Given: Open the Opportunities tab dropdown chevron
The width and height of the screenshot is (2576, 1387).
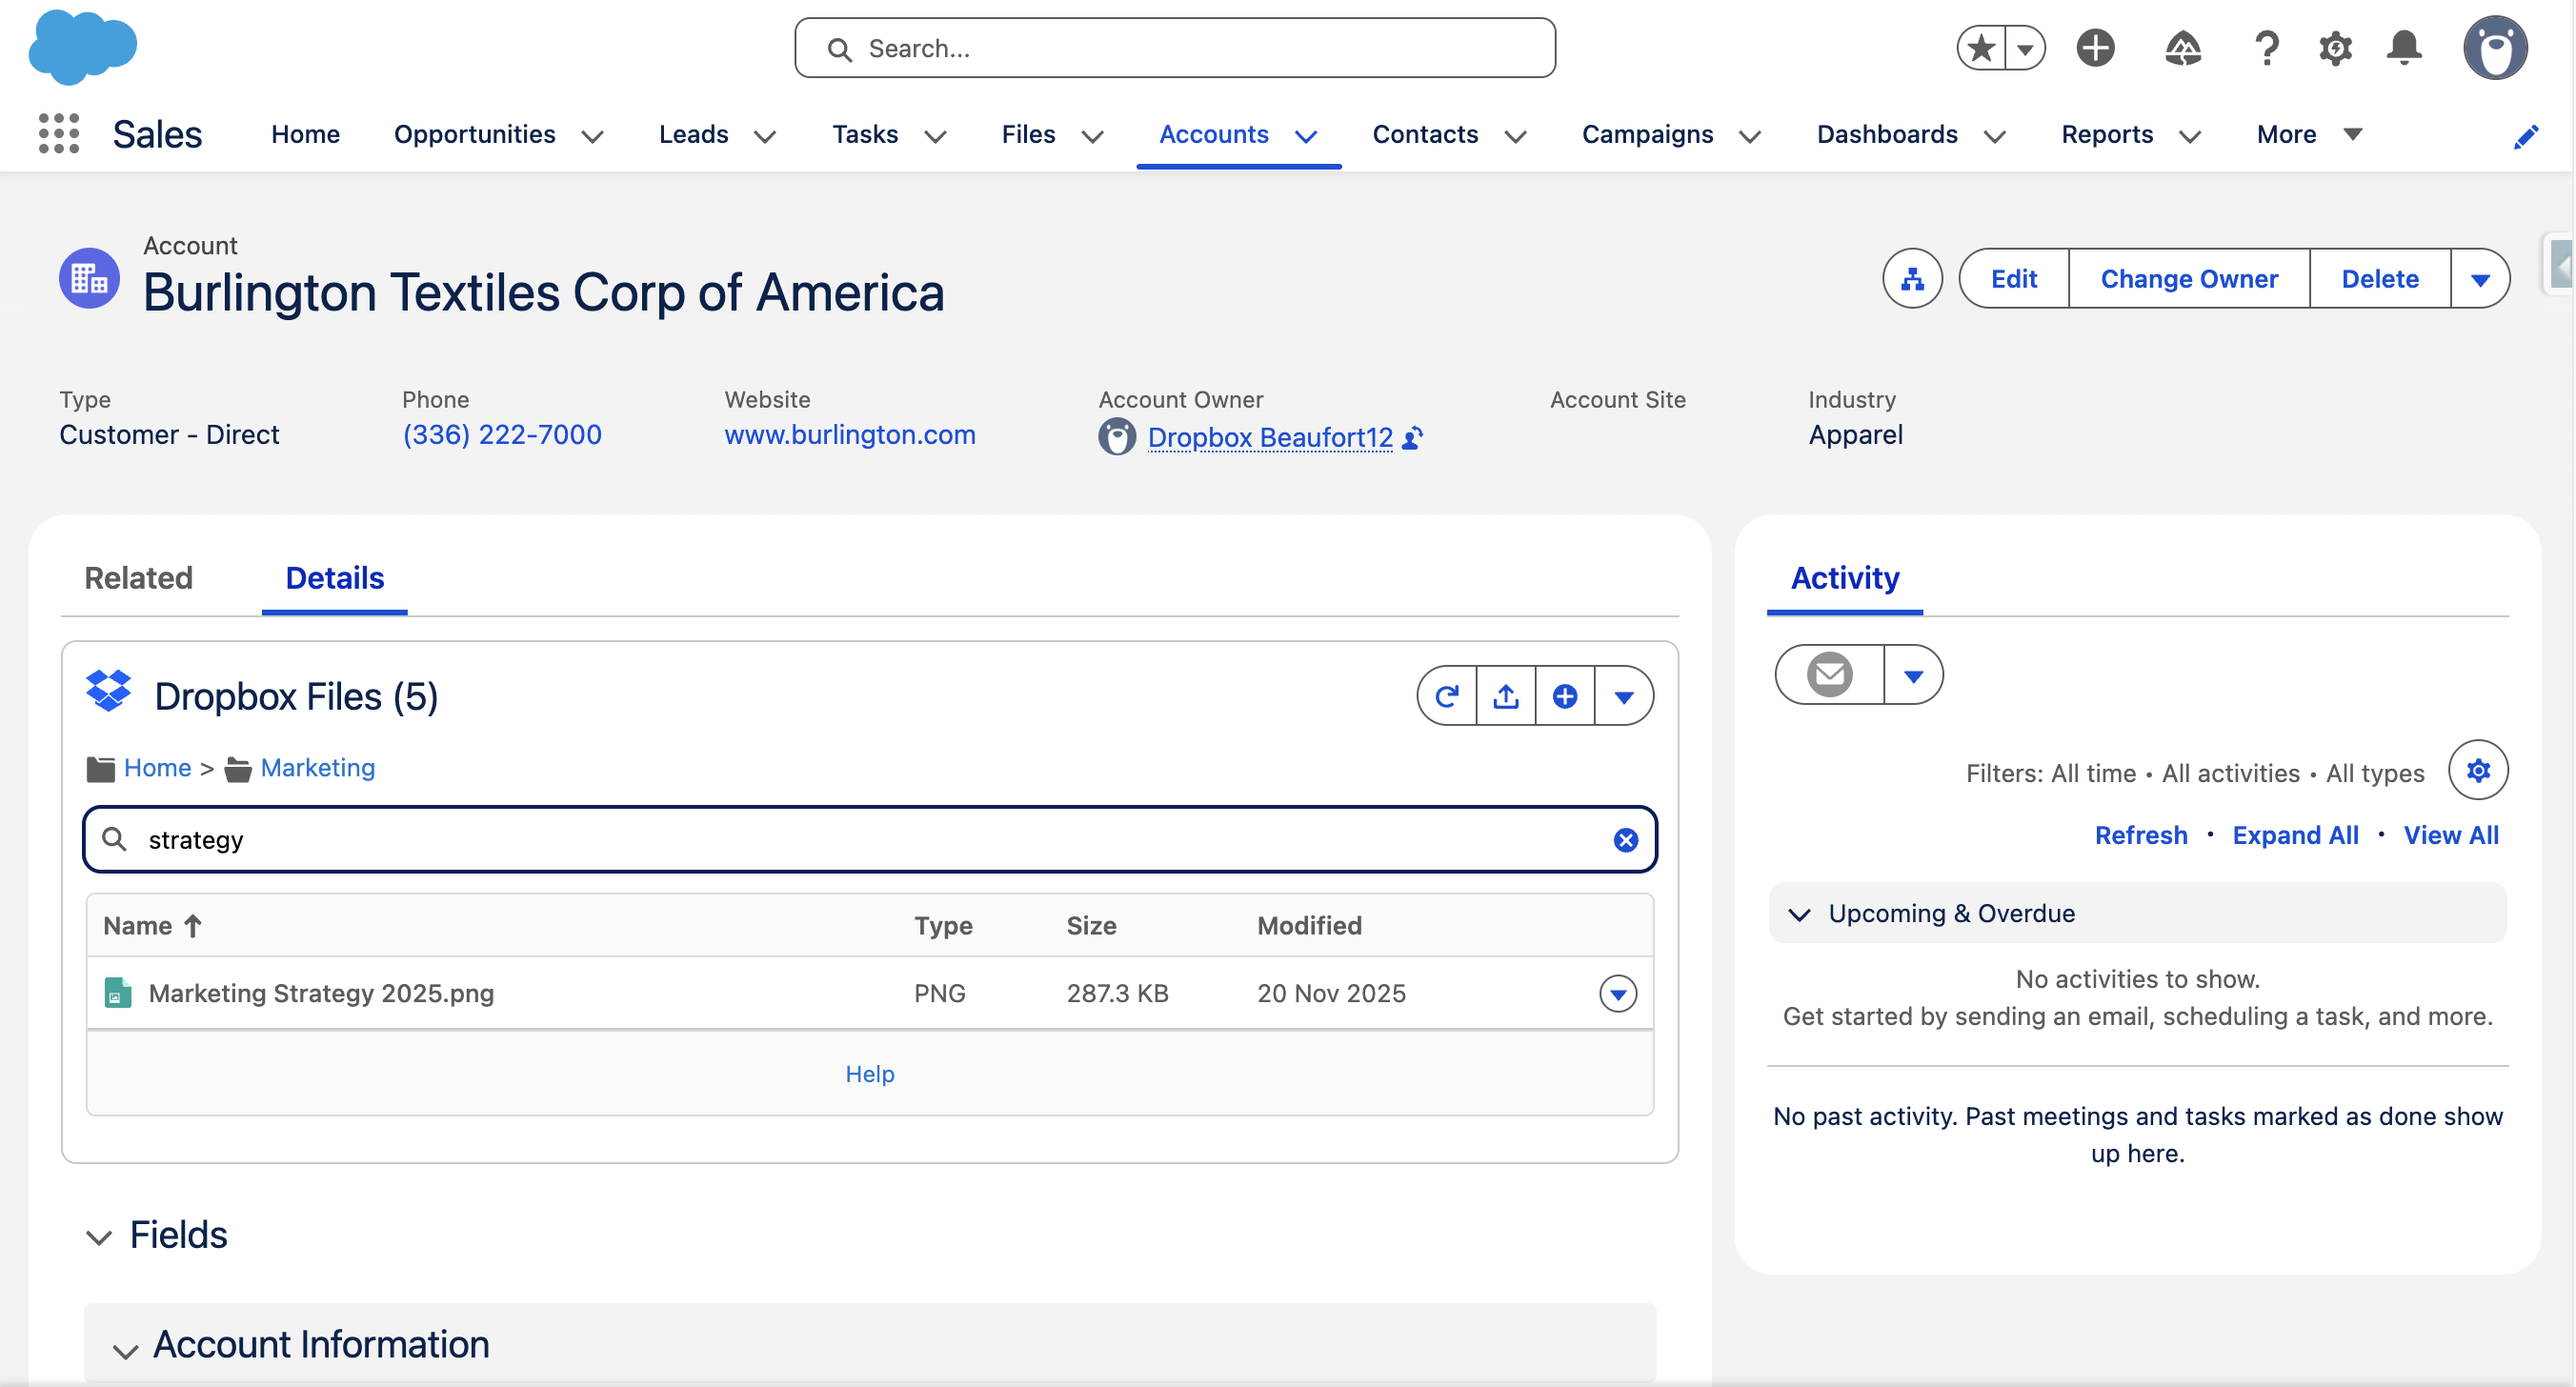Looking at the screenshot, I should (592, 137).
